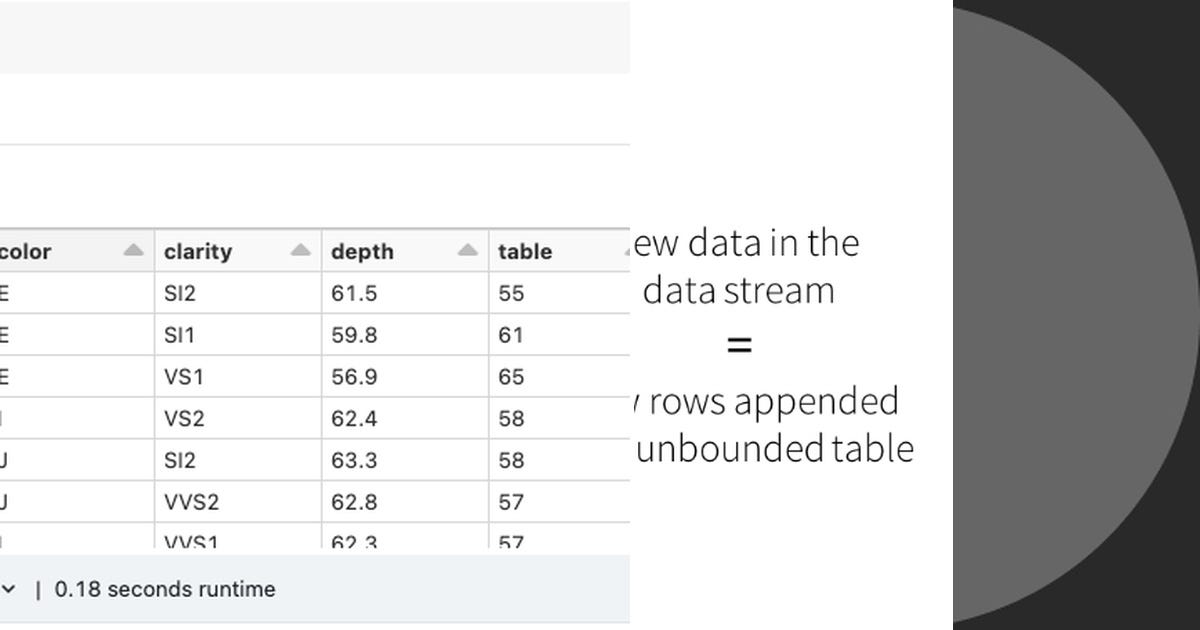Click the 0.18 seconds runtime text
1200x630 pixels.
165,590
